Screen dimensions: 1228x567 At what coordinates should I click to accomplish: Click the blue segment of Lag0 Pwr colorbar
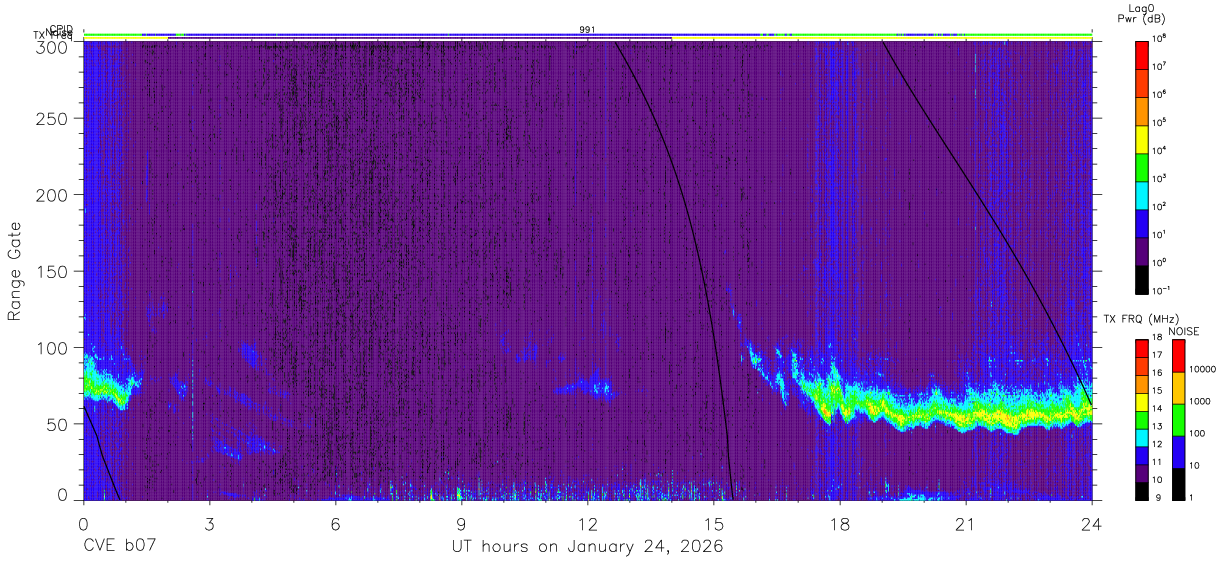(1141, 222)
